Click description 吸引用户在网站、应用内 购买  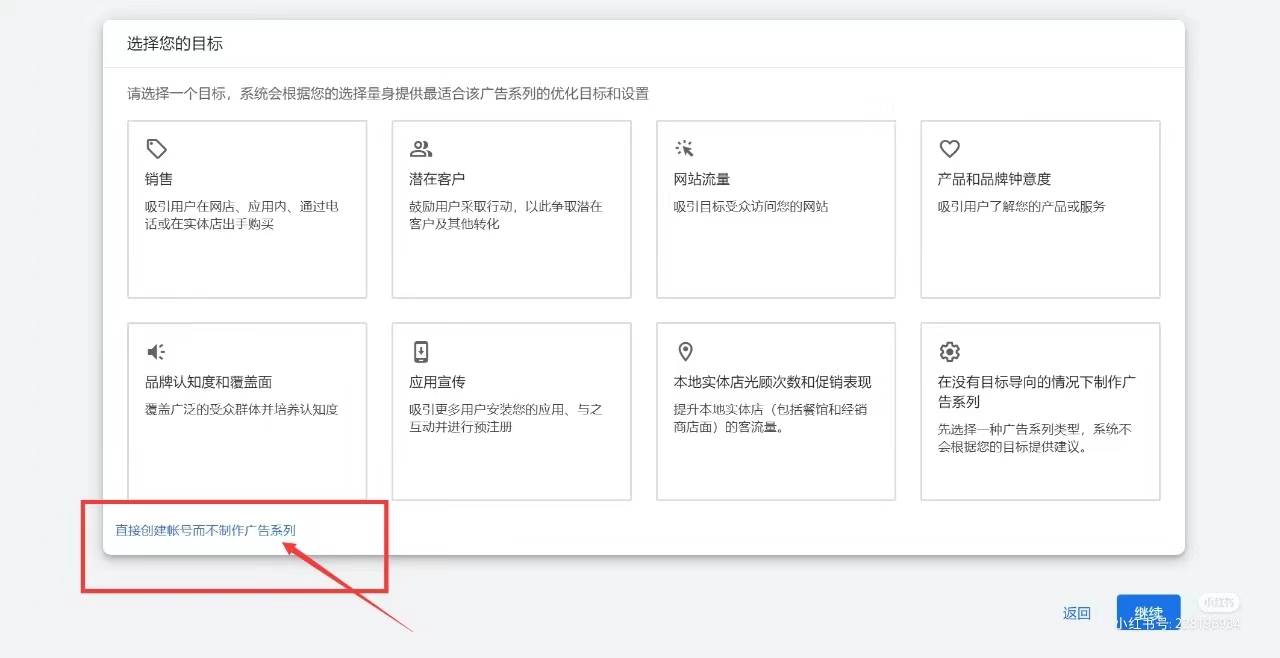242,215
